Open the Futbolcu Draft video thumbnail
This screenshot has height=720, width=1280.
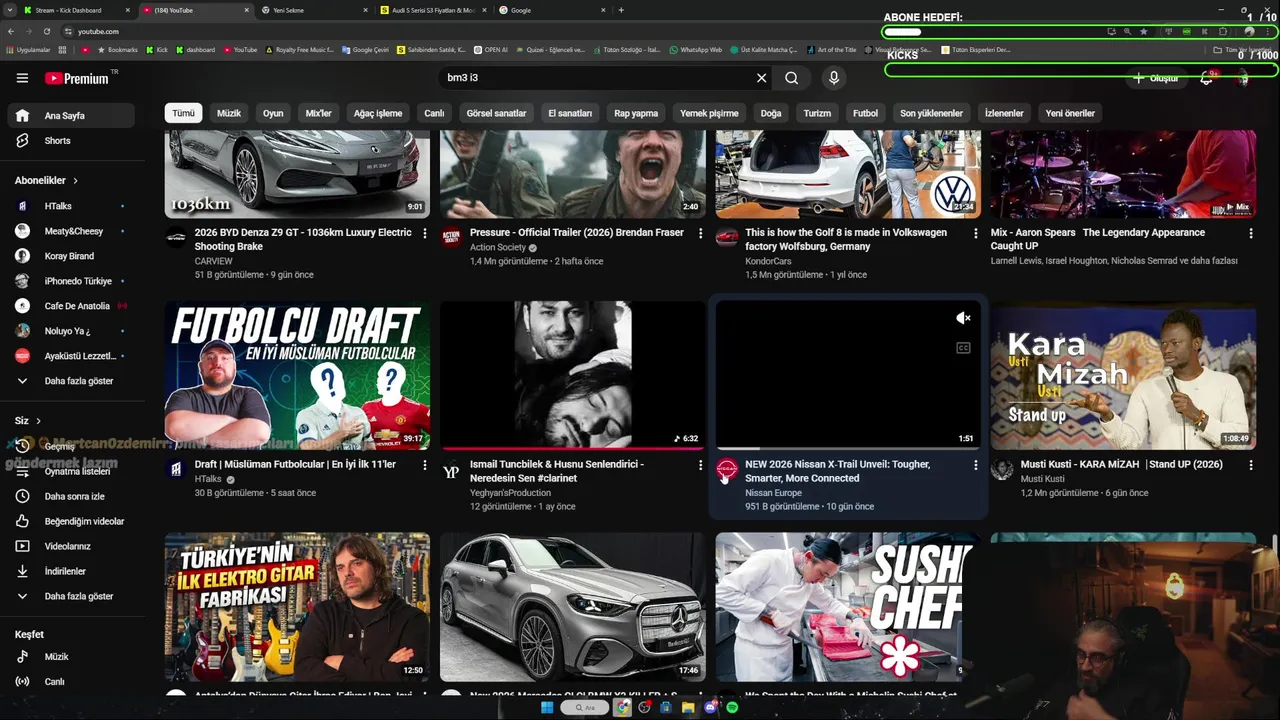(x=297, y=375)
